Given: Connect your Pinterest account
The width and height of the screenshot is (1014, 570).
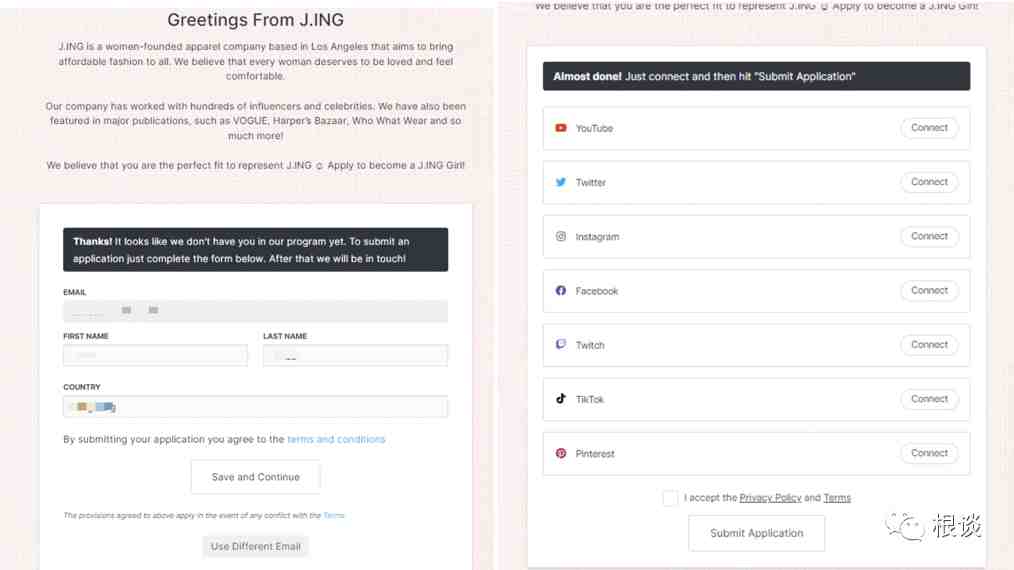Looking at the screenshot, I should point(929,454).
